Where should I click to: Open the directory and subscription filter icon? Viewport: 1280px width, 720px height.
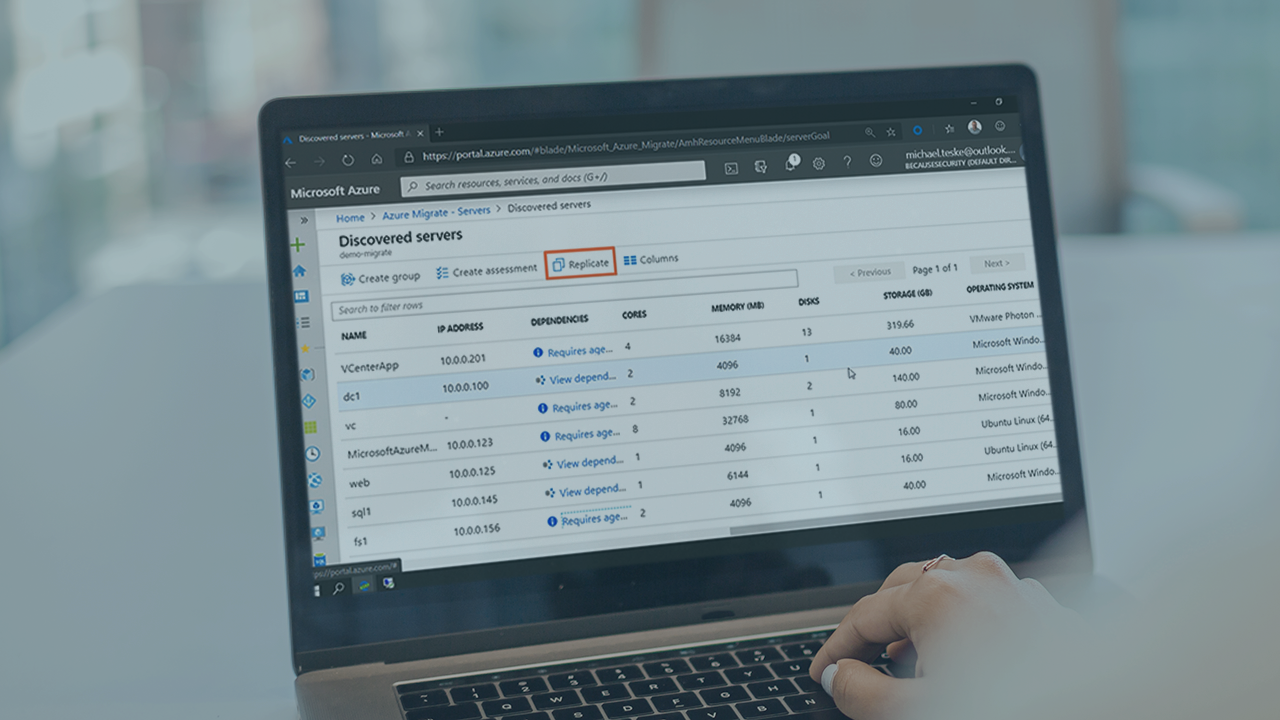click(x=761, y=166)
